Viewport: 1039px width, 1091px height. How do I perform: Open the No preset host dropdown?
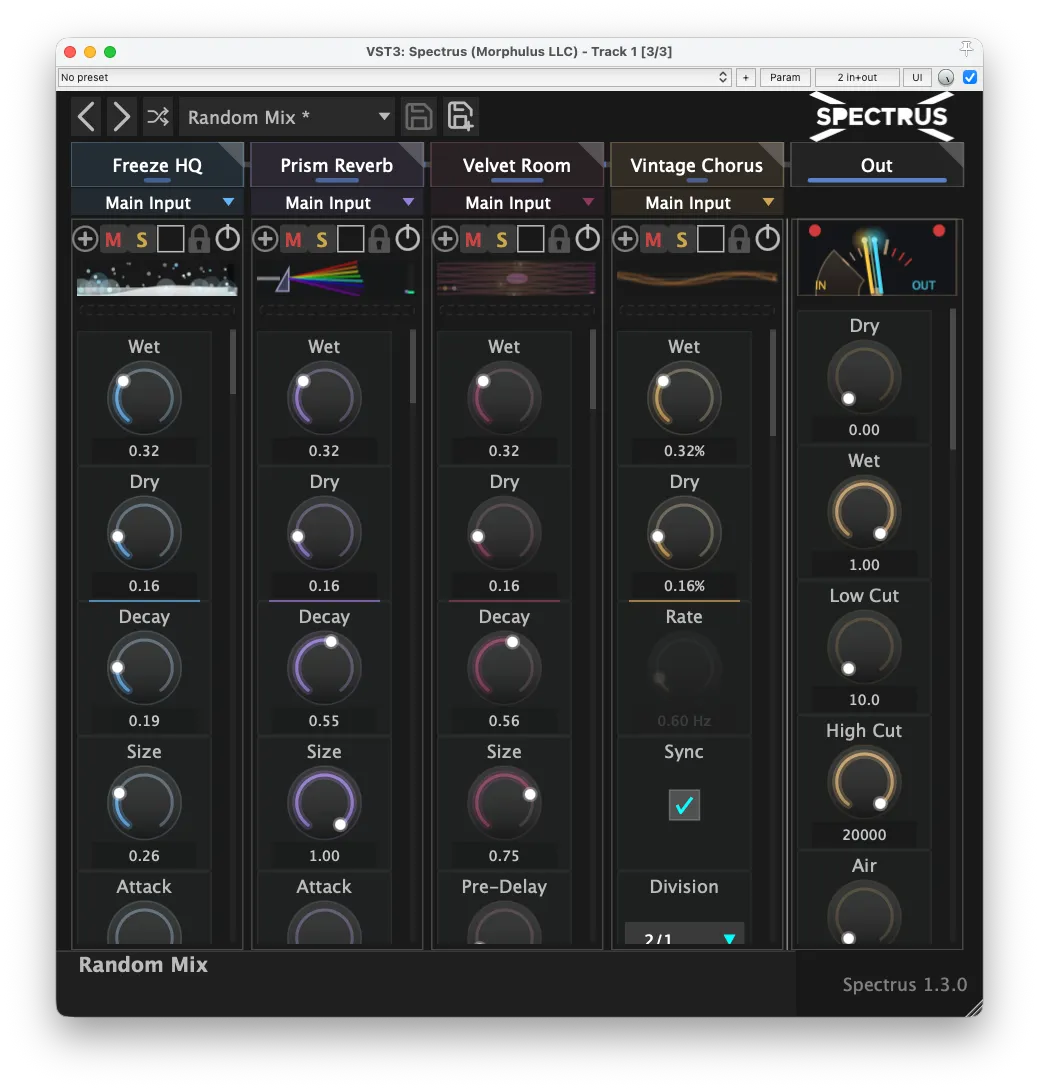(395, 77)
